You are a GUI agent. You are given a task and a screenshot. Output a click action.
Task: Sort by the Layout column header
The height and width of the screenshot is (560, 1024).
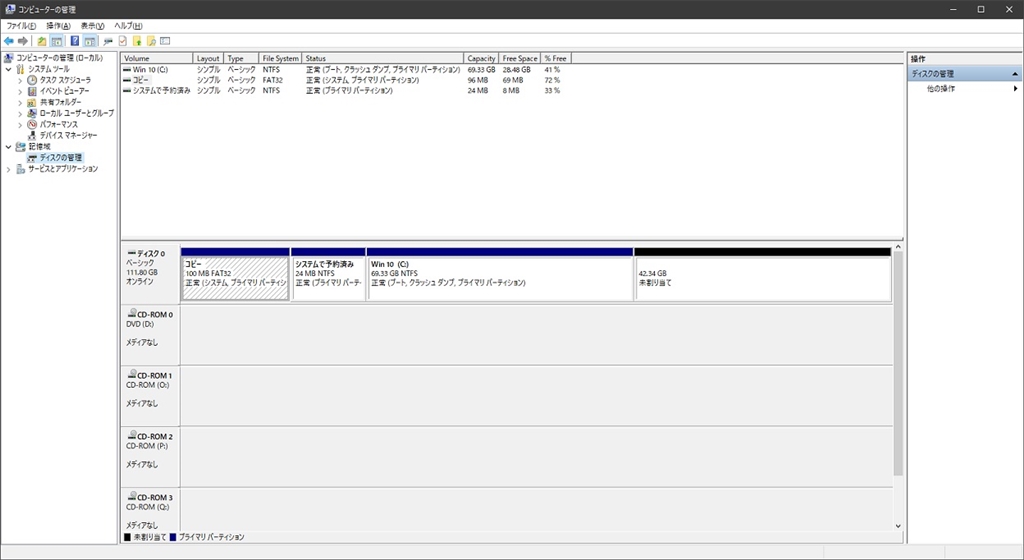[x=208, y=58]
